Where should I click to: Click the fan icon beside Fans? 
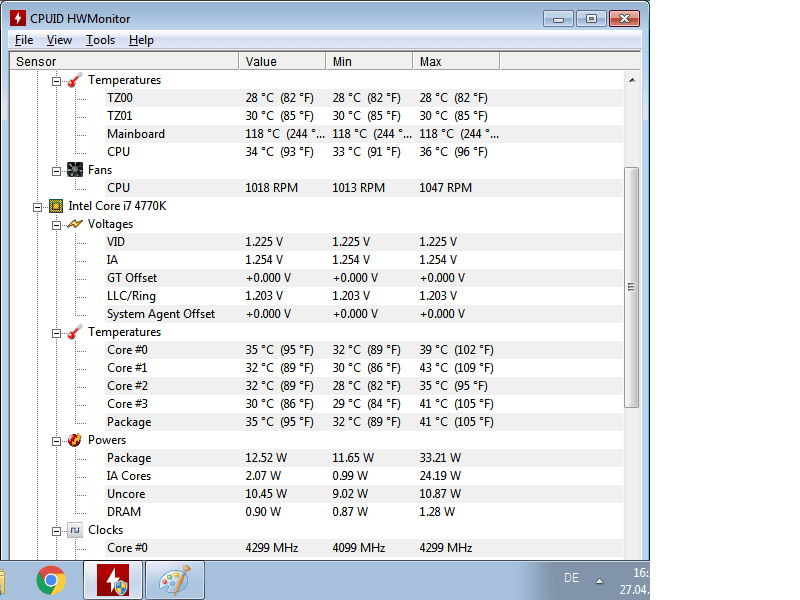74,170
